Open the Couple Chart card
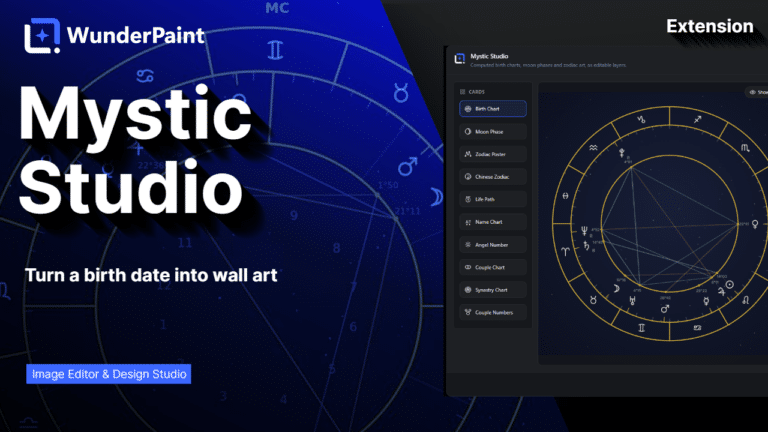The image size is (768, 432). click(x=493, y=267)
